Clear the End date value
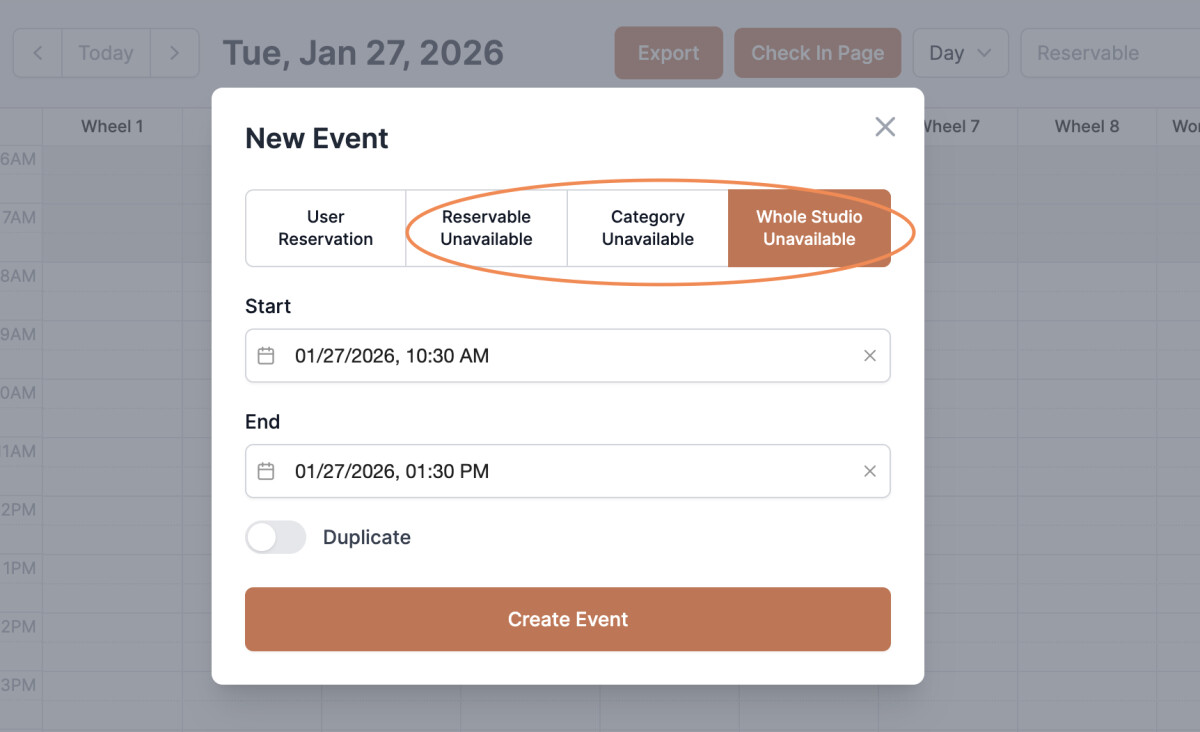The width and height of the screenshot is (1200, 732). [x=870, y=471]
